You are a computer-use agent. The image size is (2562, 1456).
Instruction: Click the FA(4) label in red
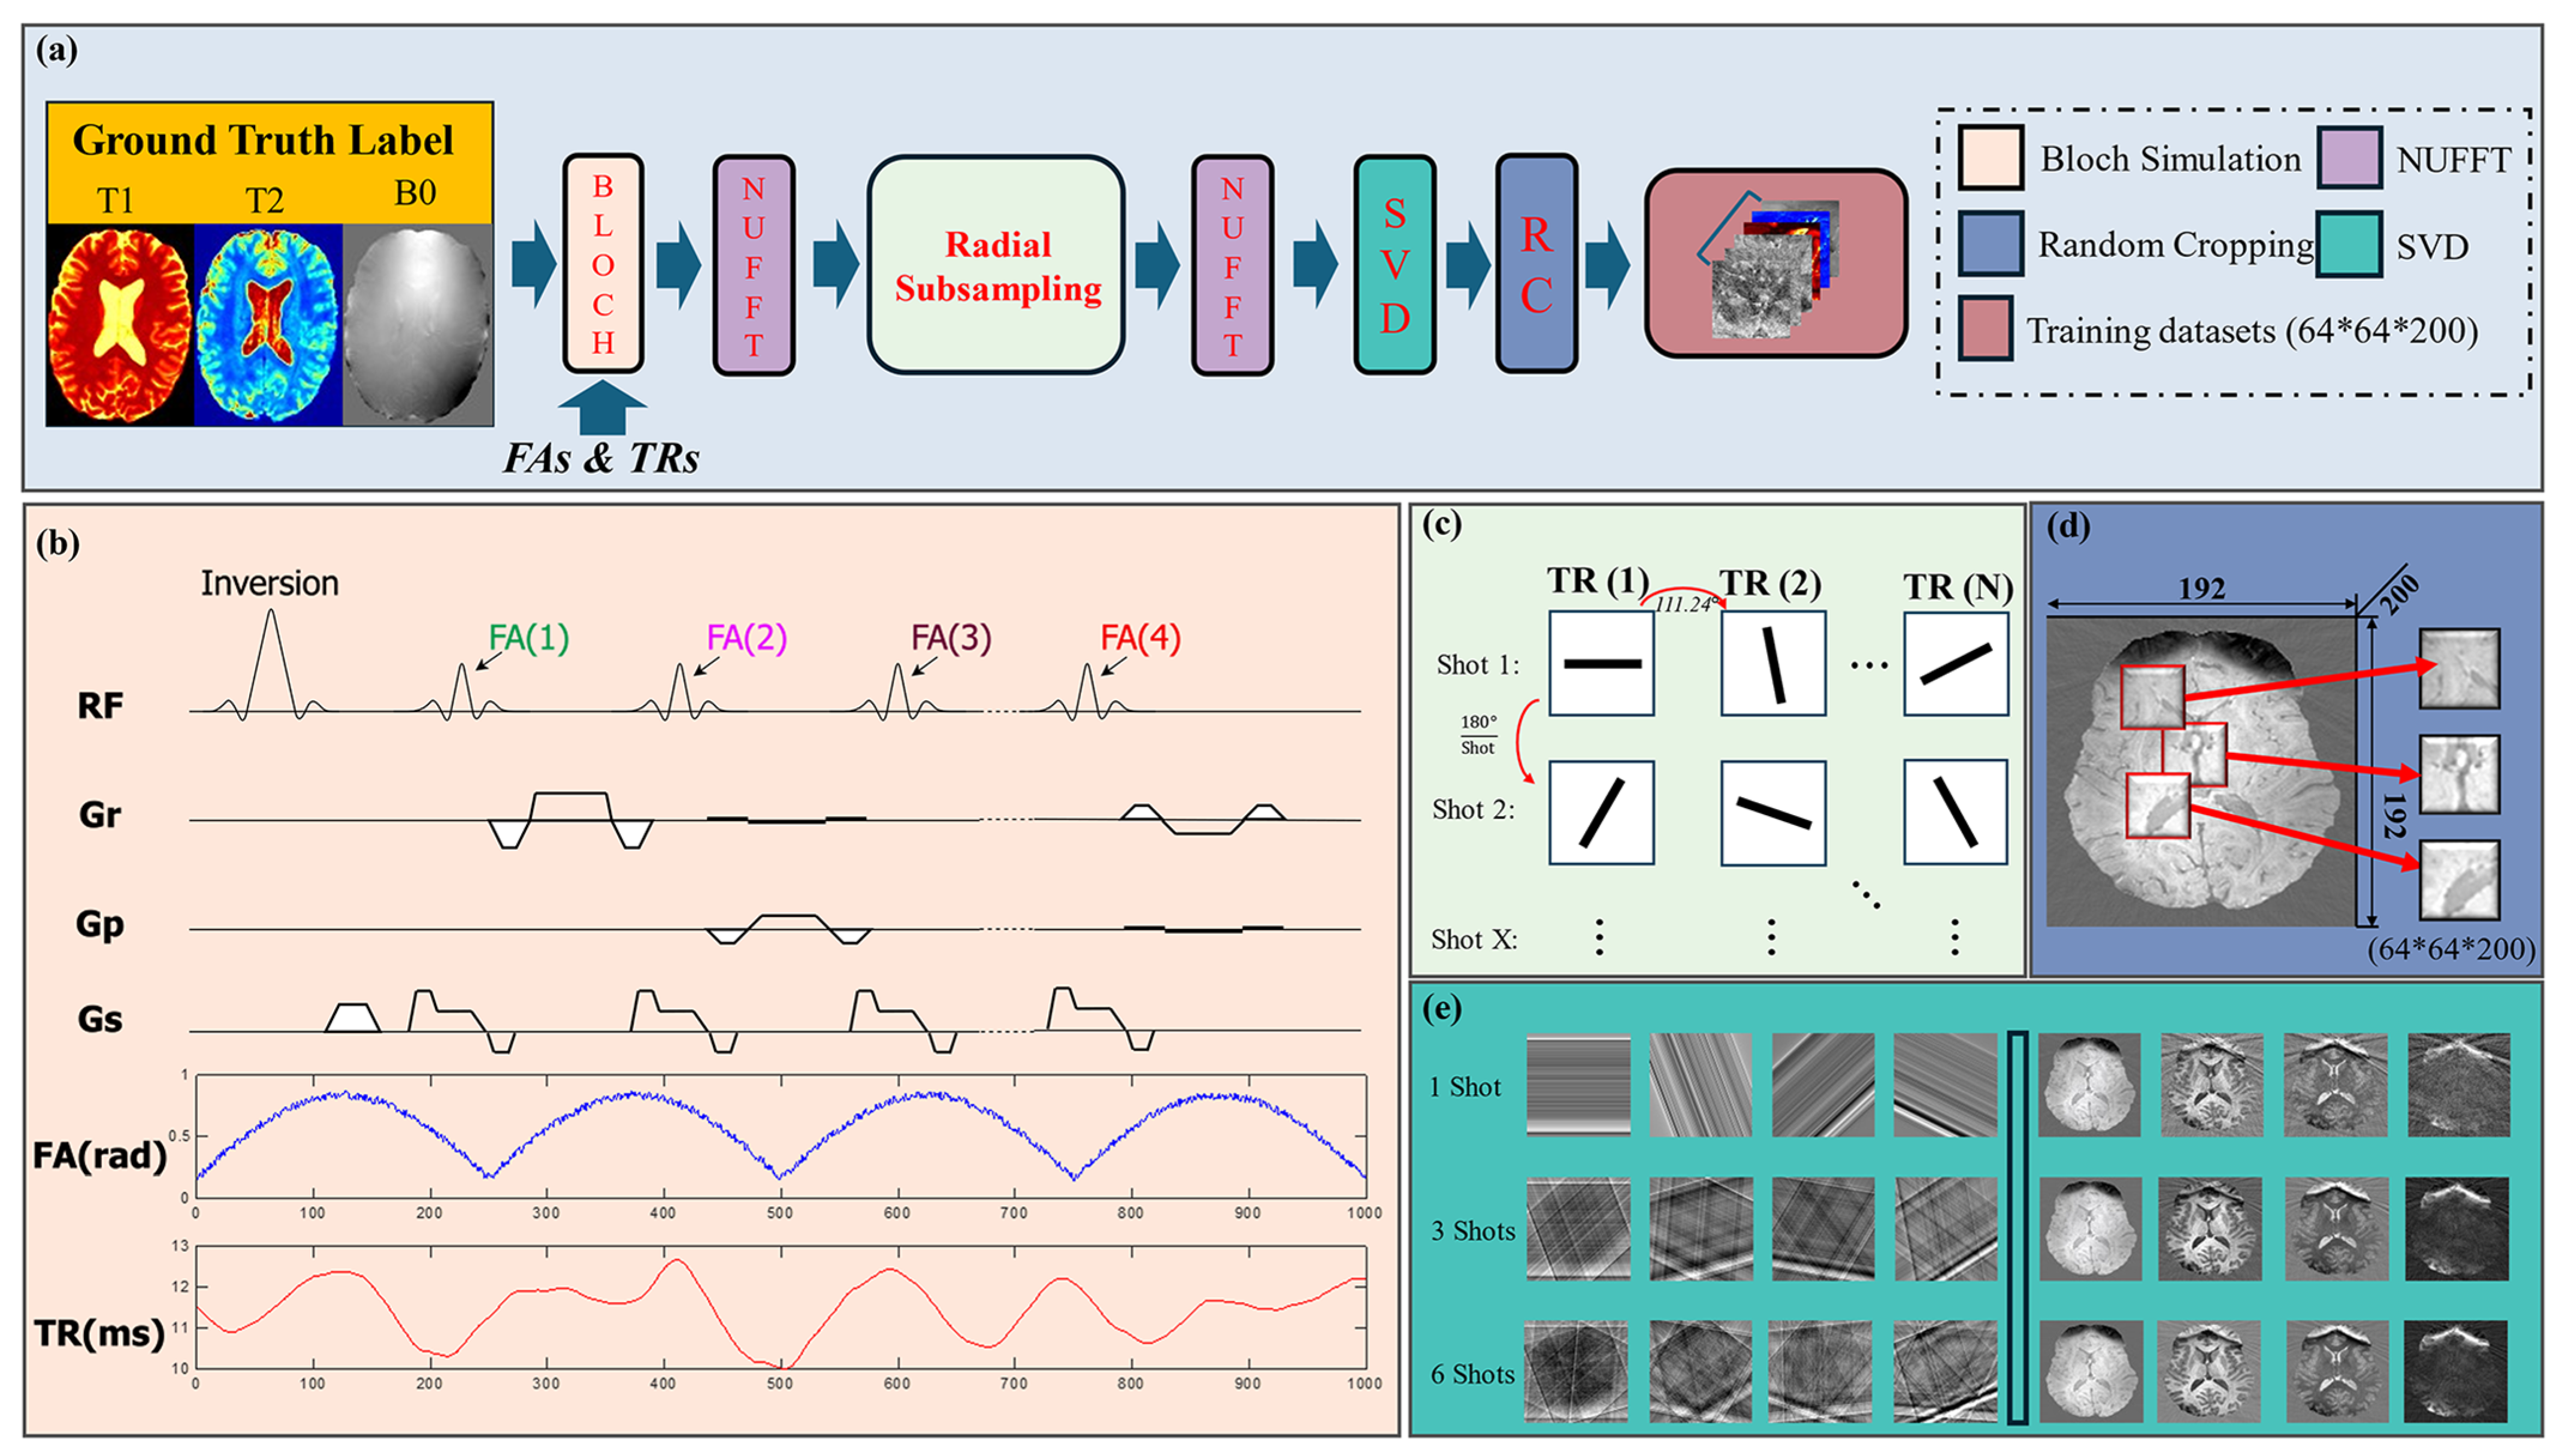click(x=1140, y=637)
